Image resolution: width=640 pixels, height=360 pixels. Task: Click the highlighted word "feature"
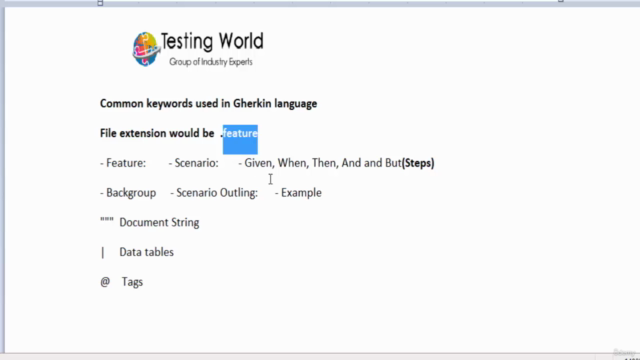(x=240, y=133)
